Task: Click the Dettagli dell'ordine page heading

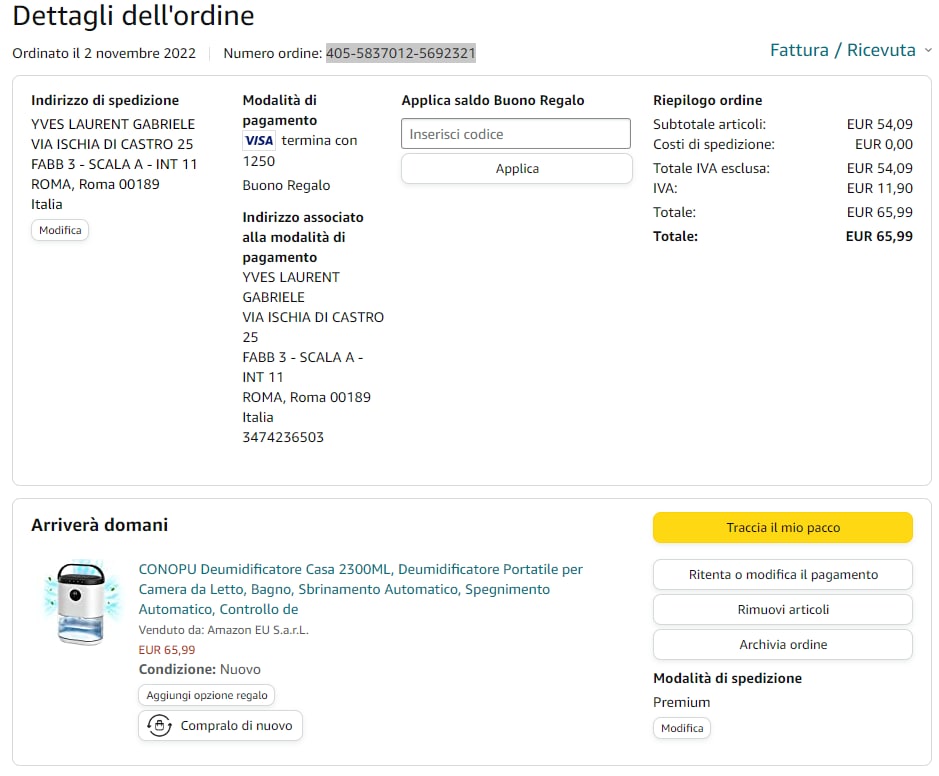Action: (x=133, y=16)
